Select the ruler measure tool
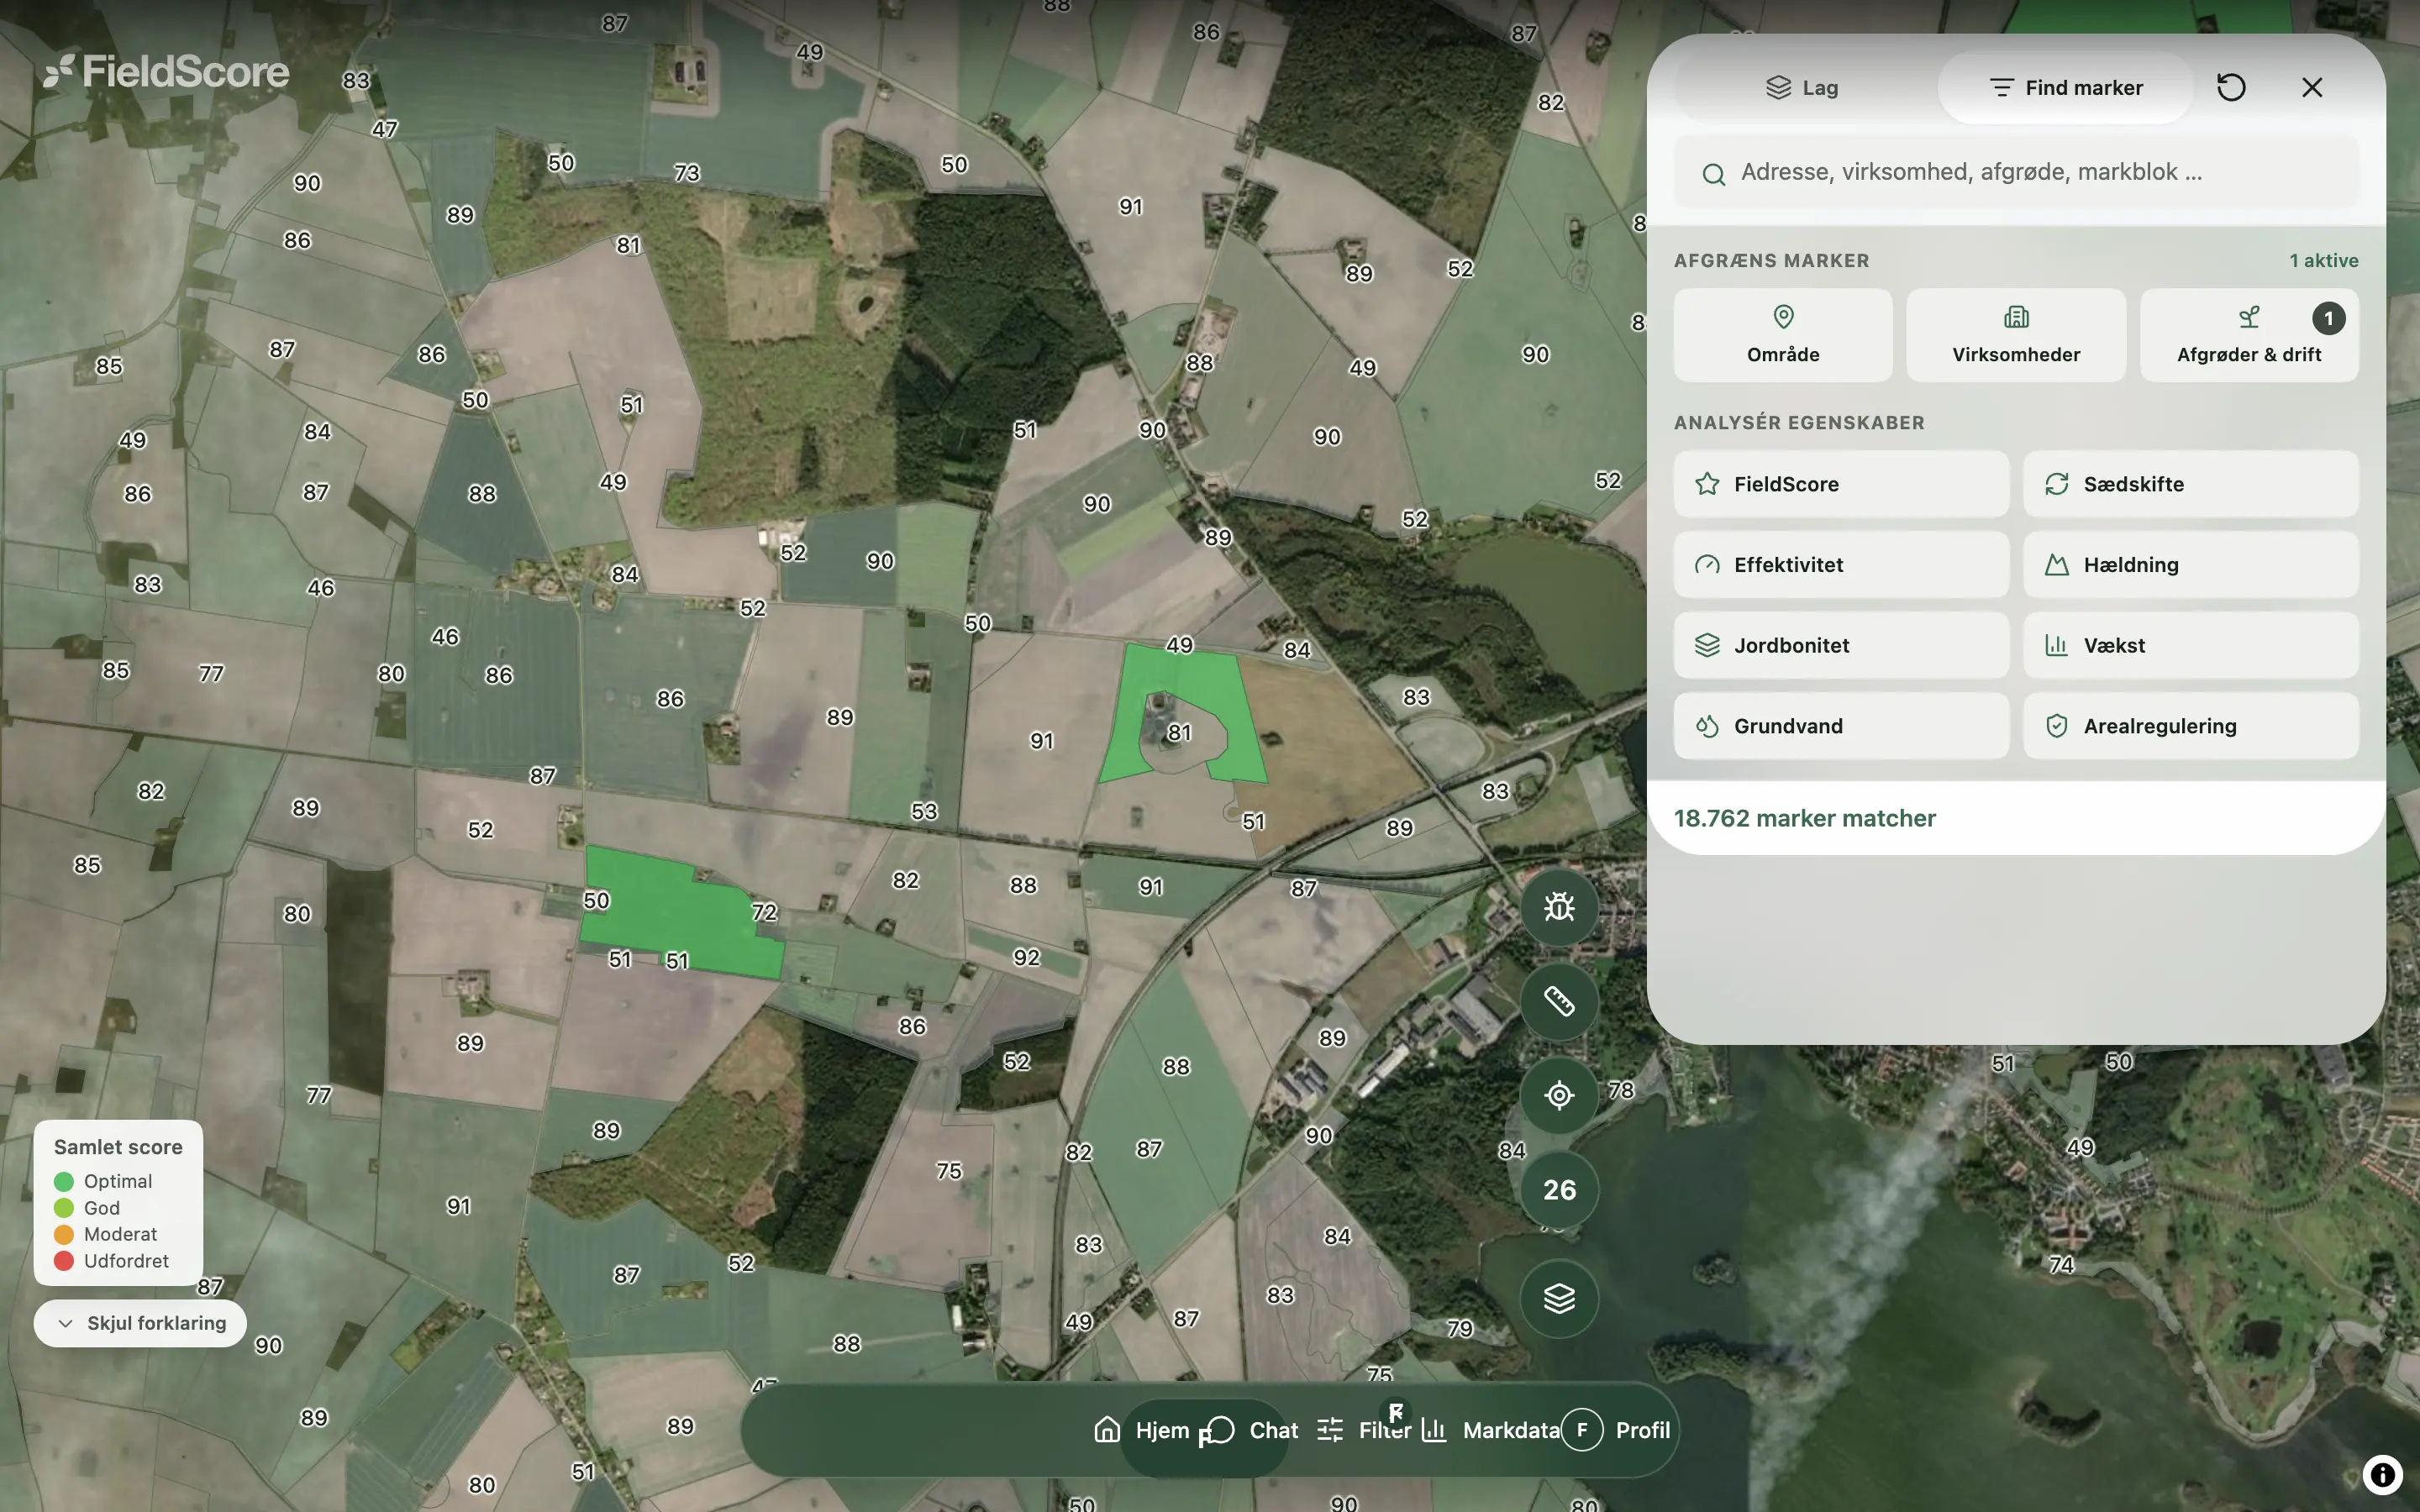 click(x=1559, y=1001)
